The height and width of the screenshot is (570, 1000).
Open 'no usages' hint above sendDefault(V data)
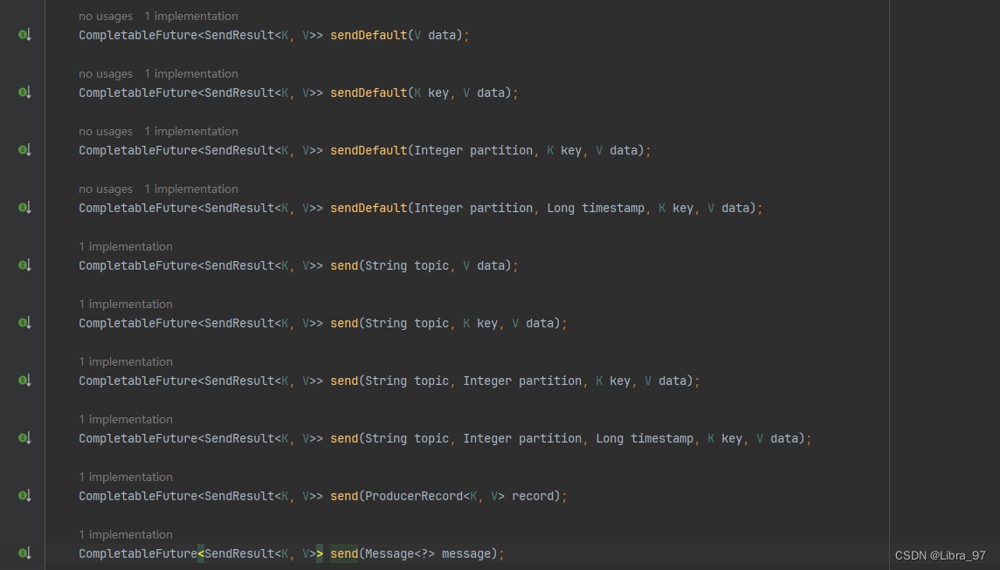(x=106, y=16)
